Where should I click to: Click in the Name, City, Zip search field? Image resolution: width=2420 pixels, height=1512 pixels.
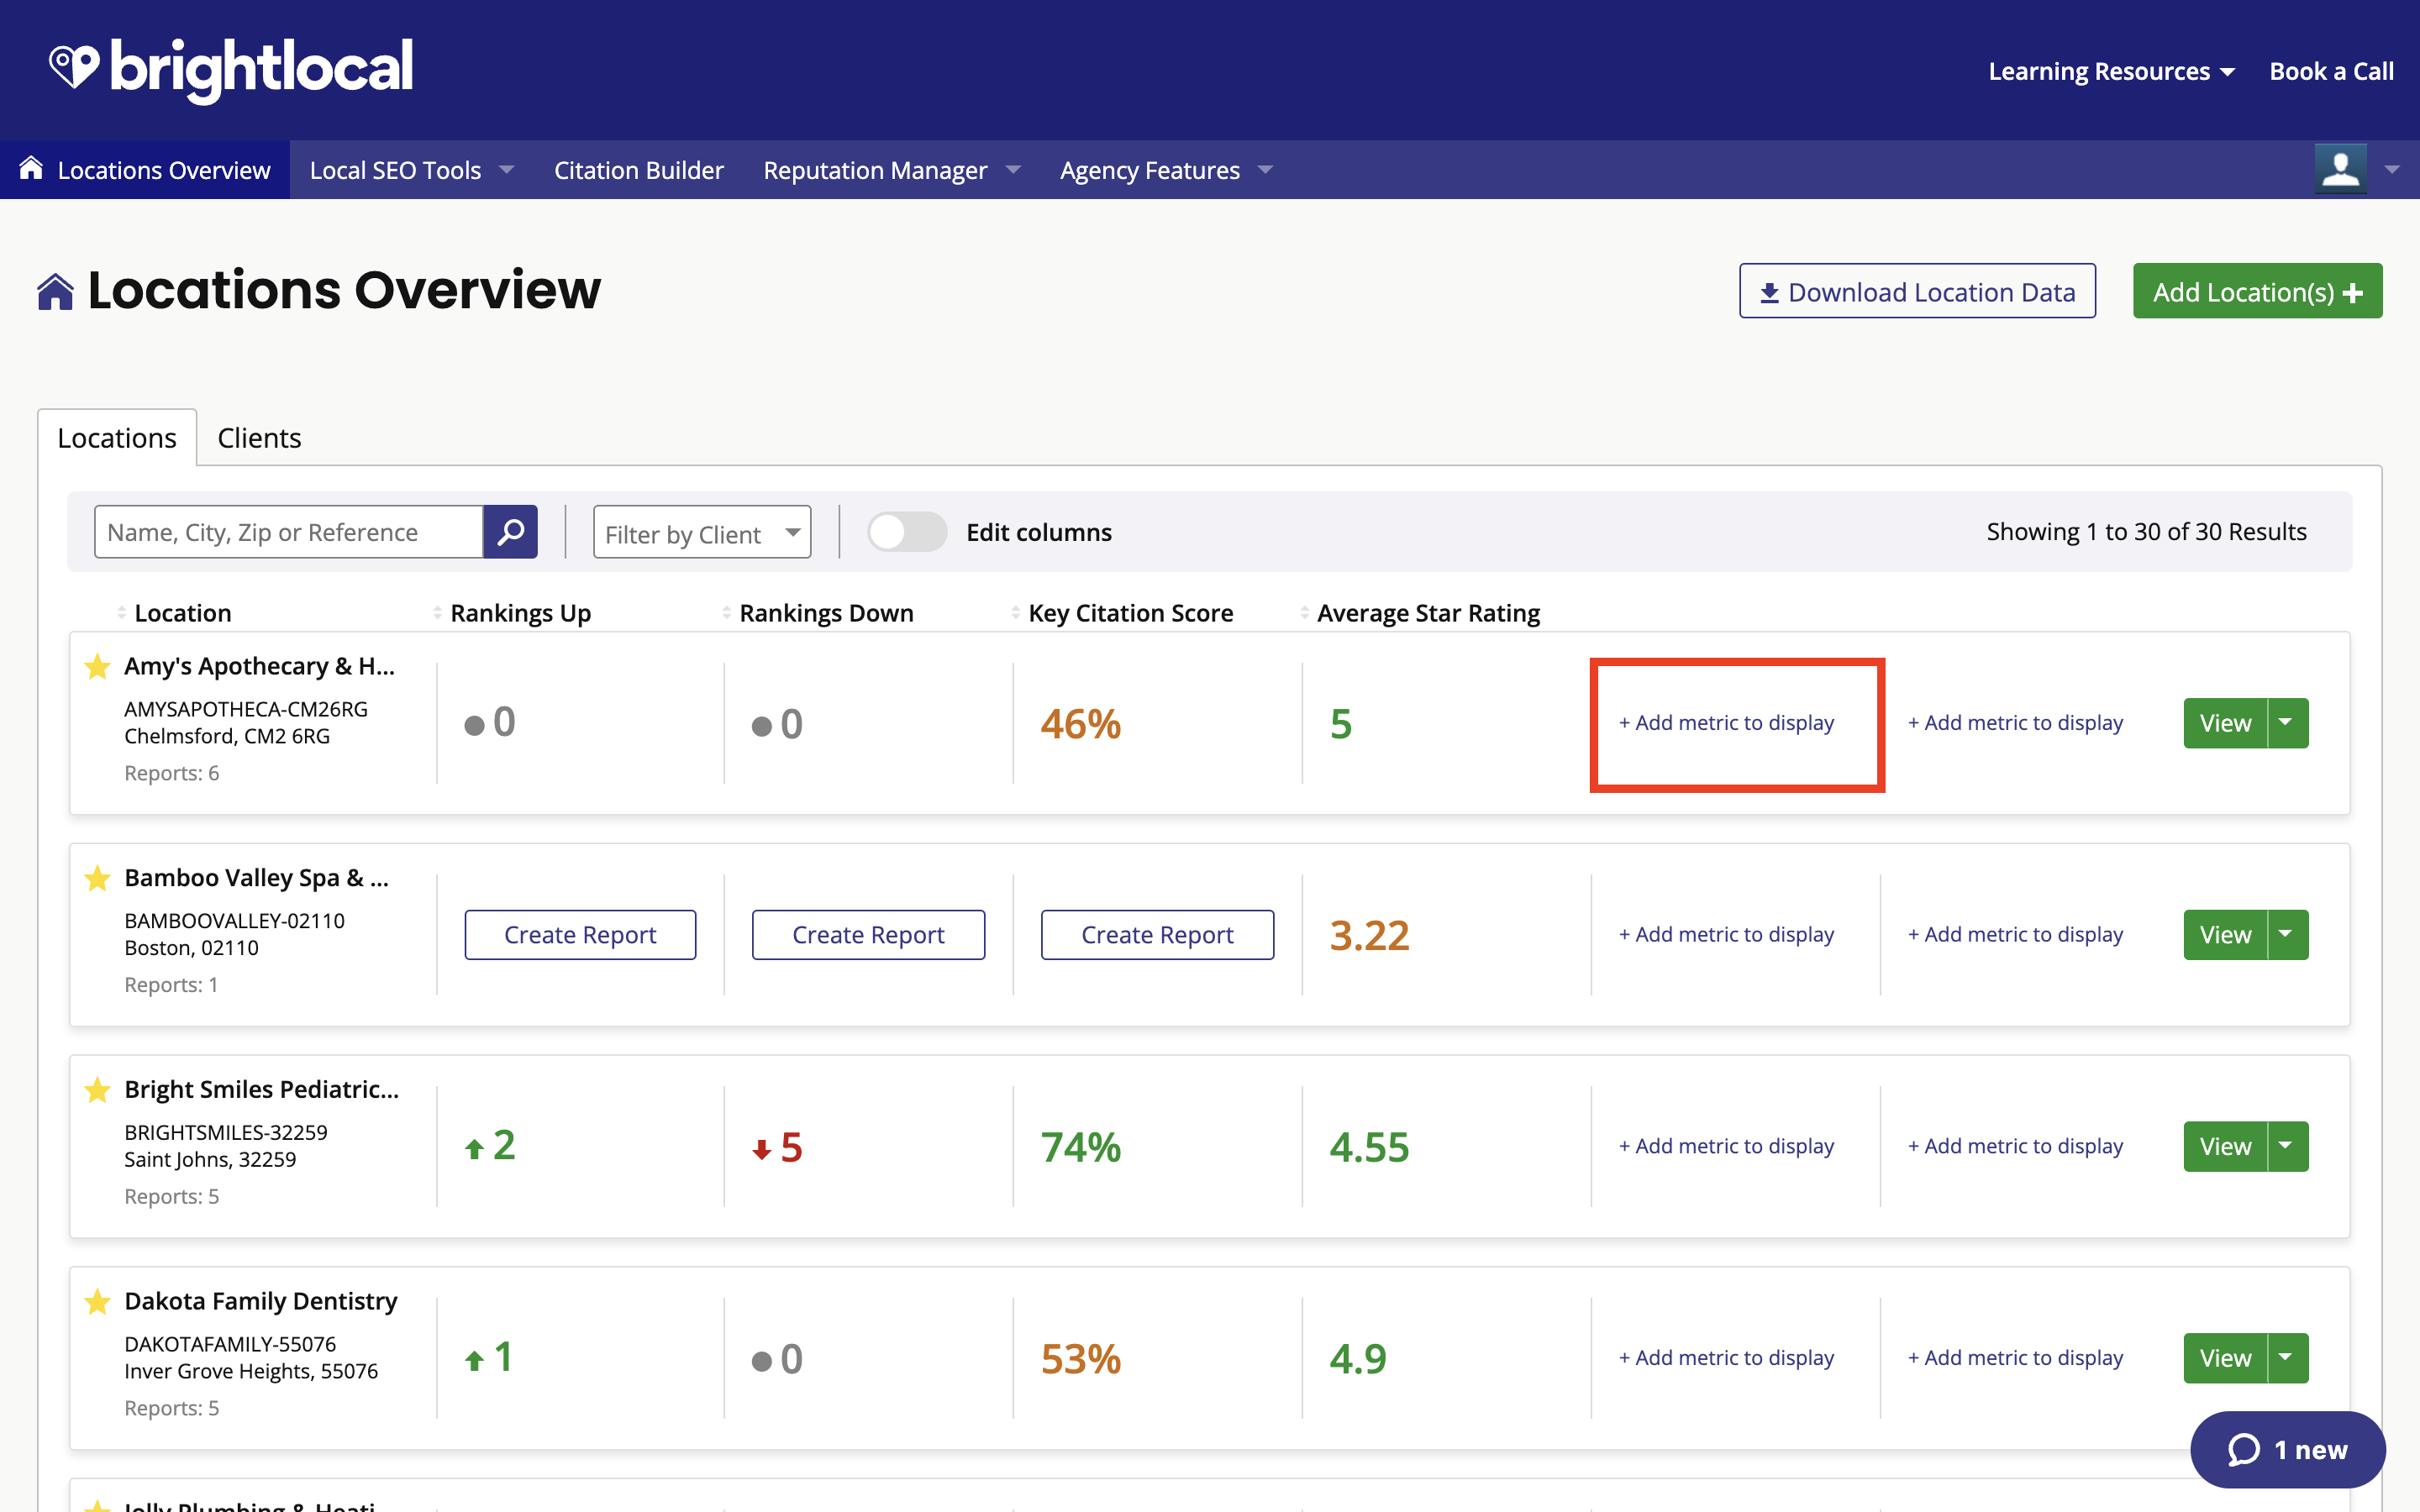tap(289, 532)
